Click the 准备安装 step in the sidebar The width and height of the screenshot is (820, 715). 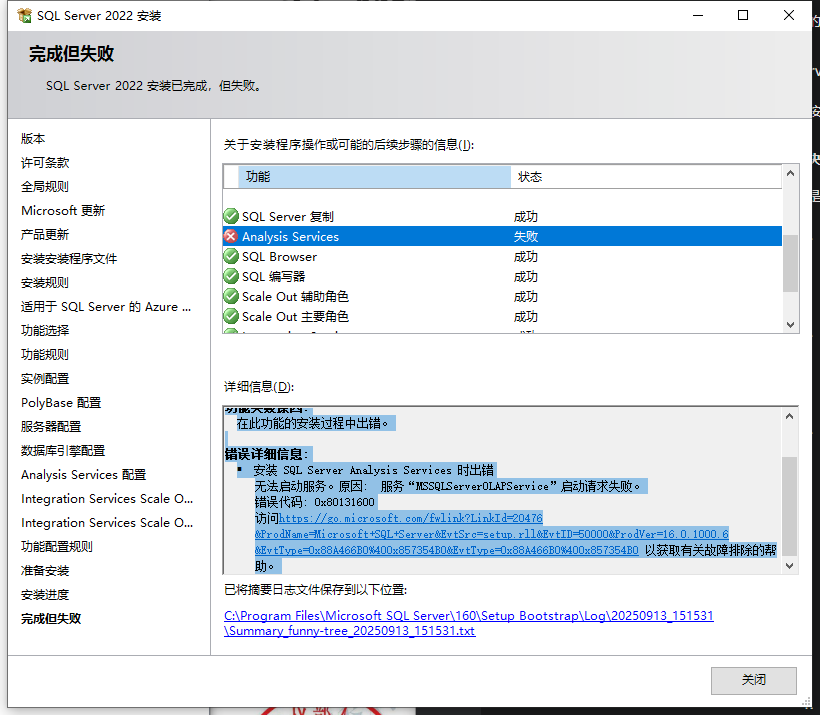[x=45, y=571]
